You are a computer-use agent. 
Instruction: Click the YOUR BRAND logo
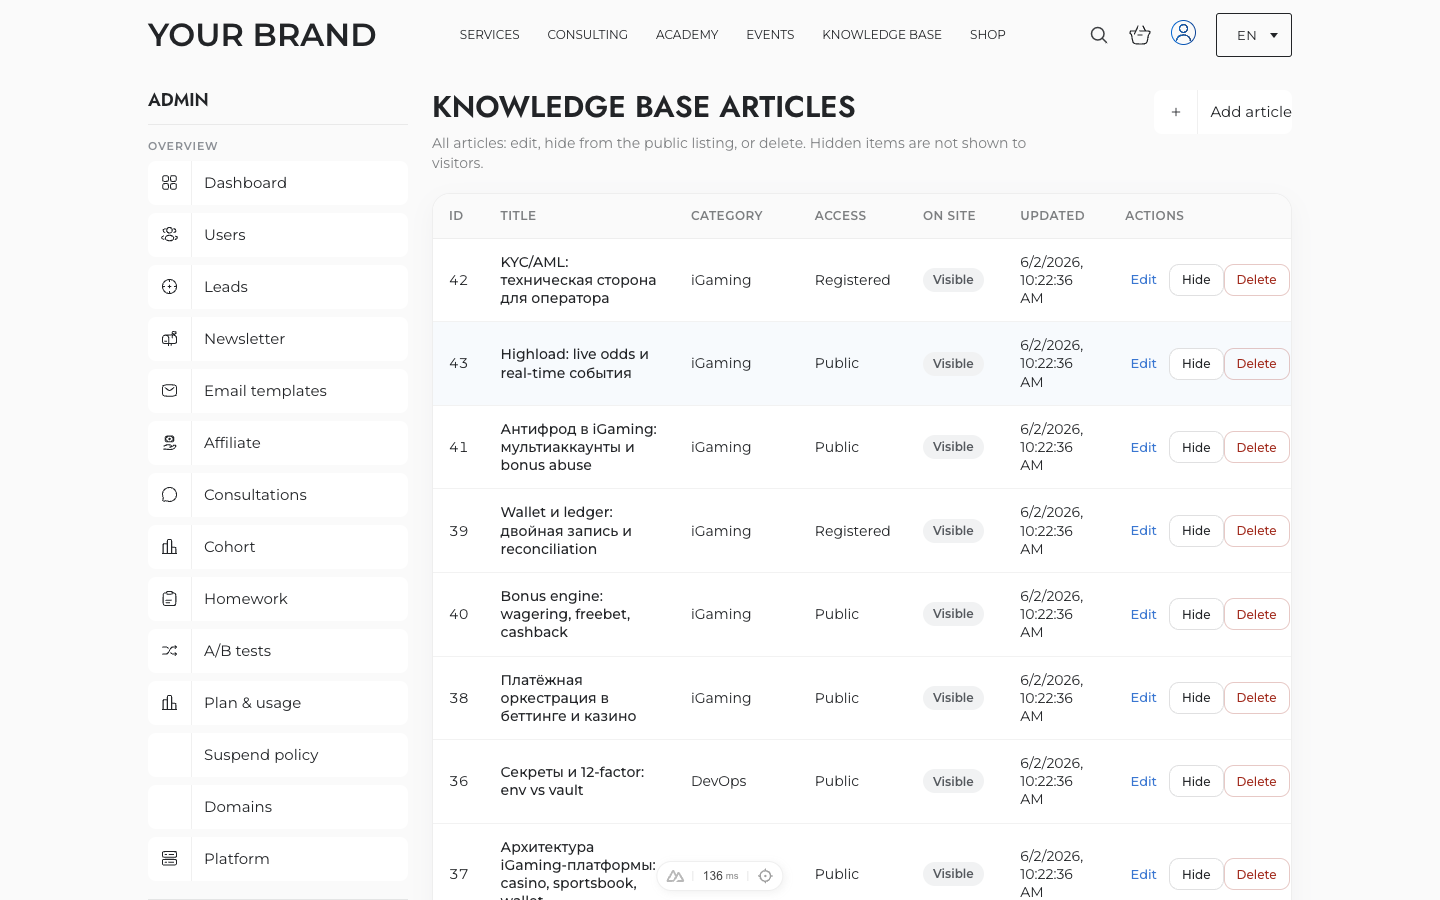[262, 35]
